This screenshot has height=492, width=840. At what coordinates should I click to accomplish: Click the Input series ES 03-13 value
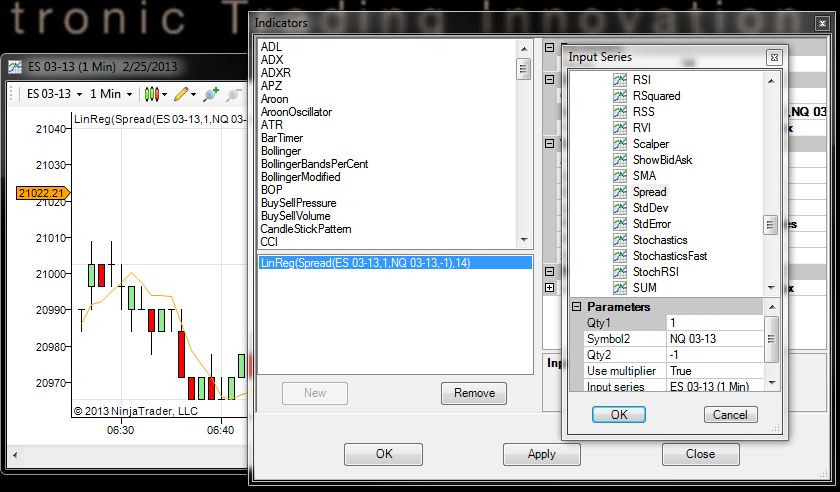point(715,386)
